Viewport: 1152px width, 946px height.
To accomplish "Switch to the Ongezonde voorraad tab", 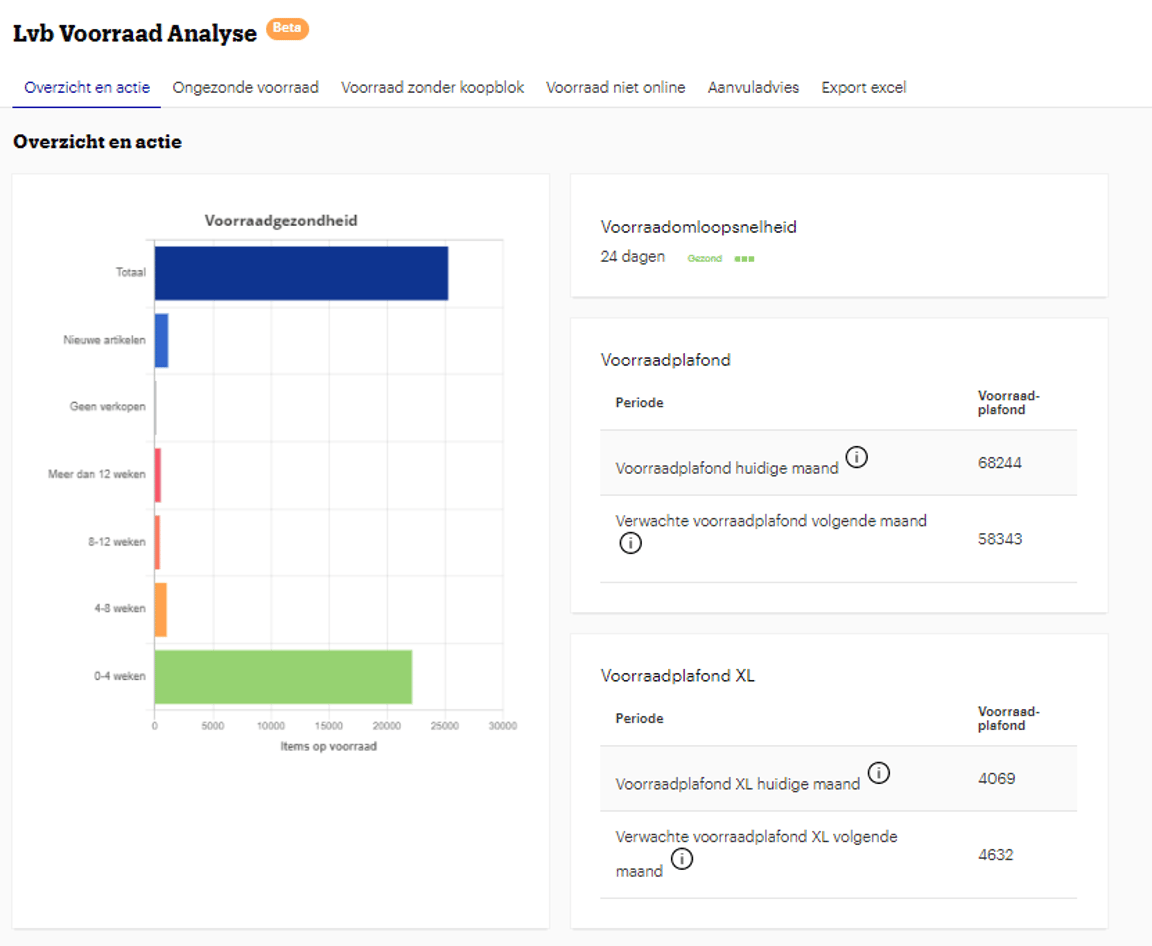I will tap(245, 88).
